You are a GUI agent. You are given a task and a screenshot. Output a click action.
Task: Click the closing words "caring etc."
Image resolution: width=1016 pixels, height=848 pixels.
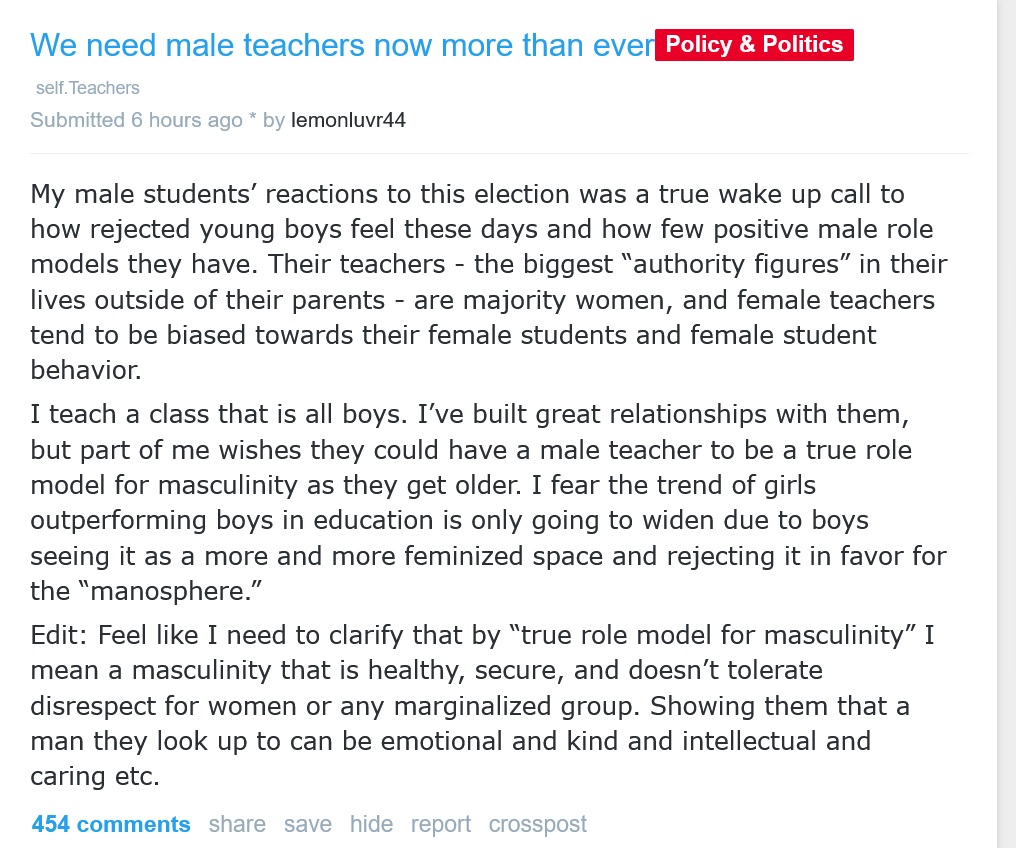point(95,776)
